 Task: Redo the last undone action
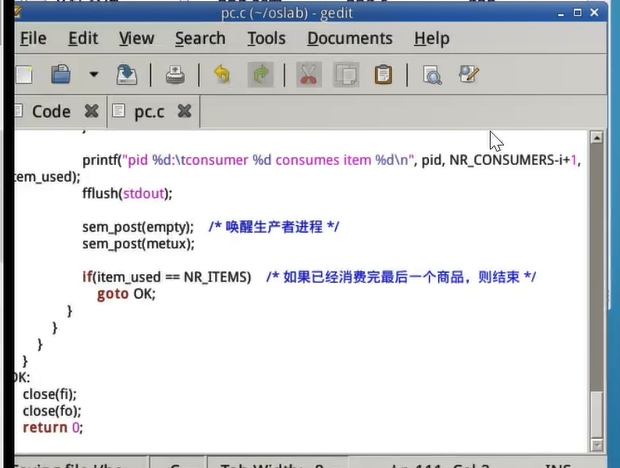tap(261, 74)
